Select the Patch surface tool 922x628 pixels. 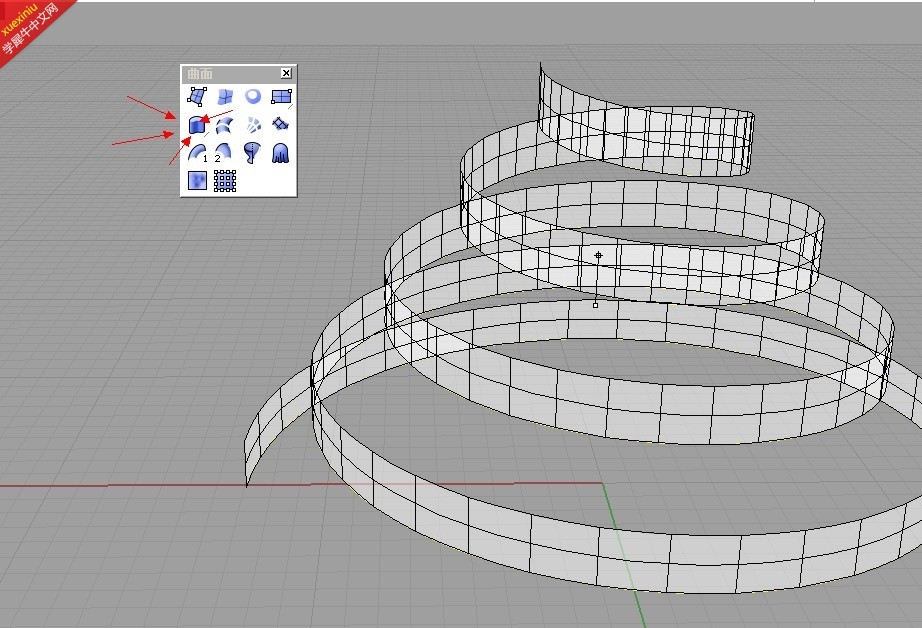pyautogui.click(x=281, y=125)
